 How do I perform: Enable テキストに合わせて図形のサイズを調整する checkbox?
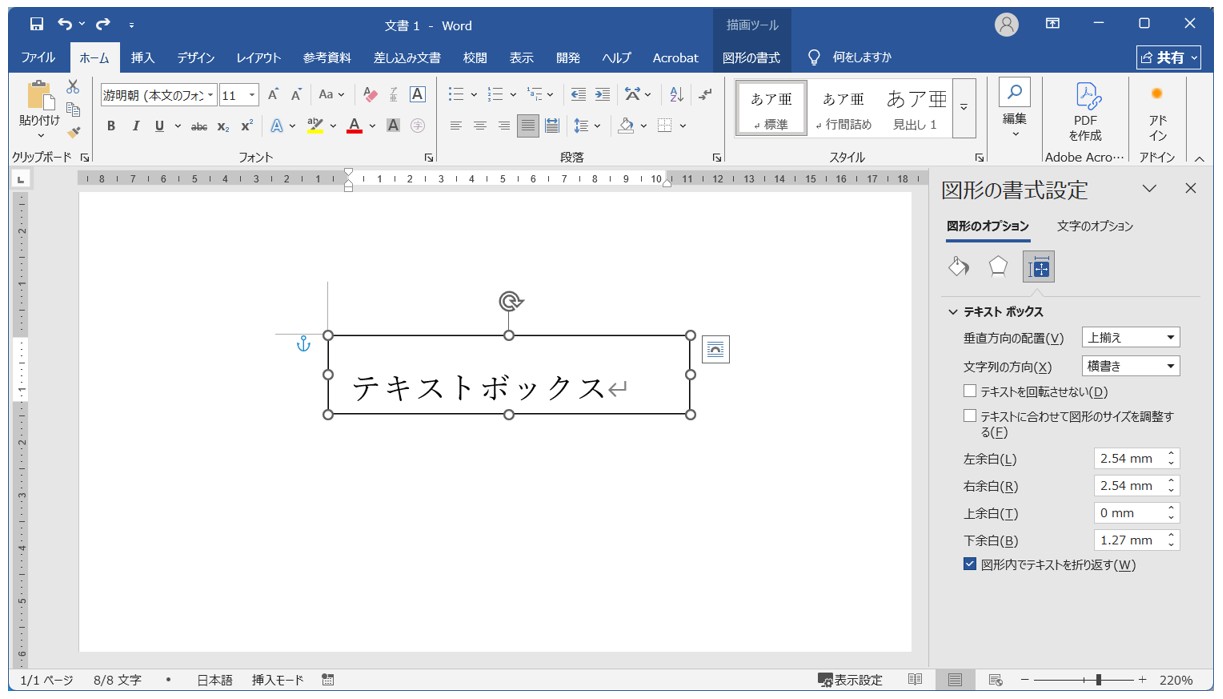(970, 416)
